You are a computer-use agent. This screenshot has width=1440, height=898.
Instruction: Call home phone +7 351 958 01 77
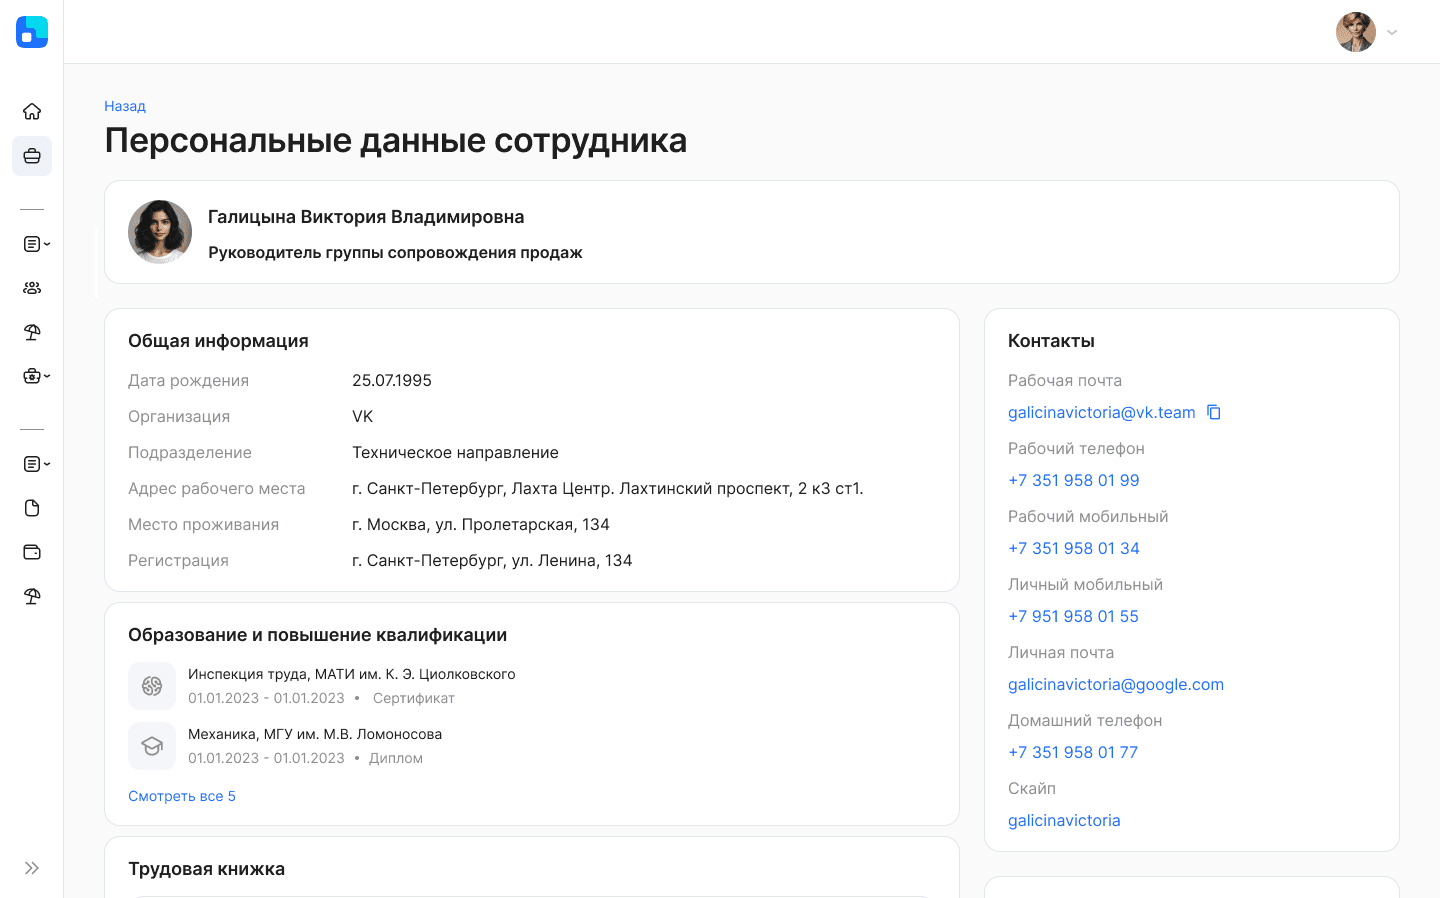[x=1073, y=752]
